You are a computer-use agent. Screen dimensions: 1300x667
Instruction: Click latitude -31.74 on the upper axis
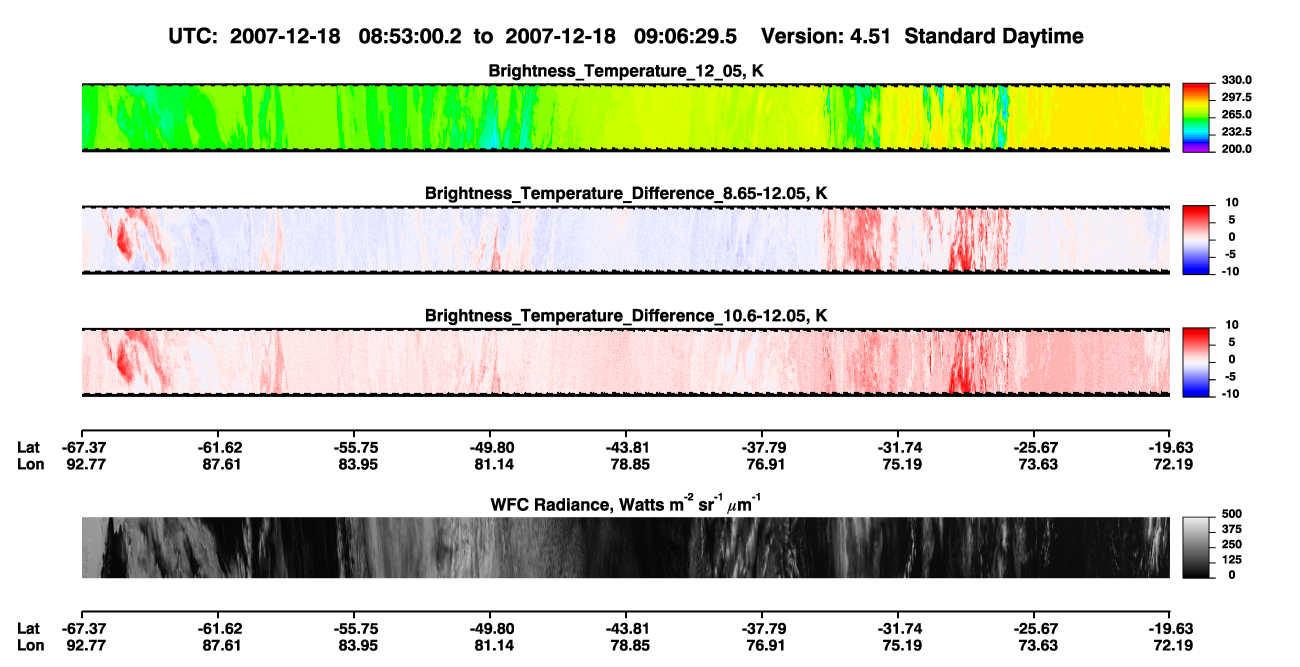898,447
